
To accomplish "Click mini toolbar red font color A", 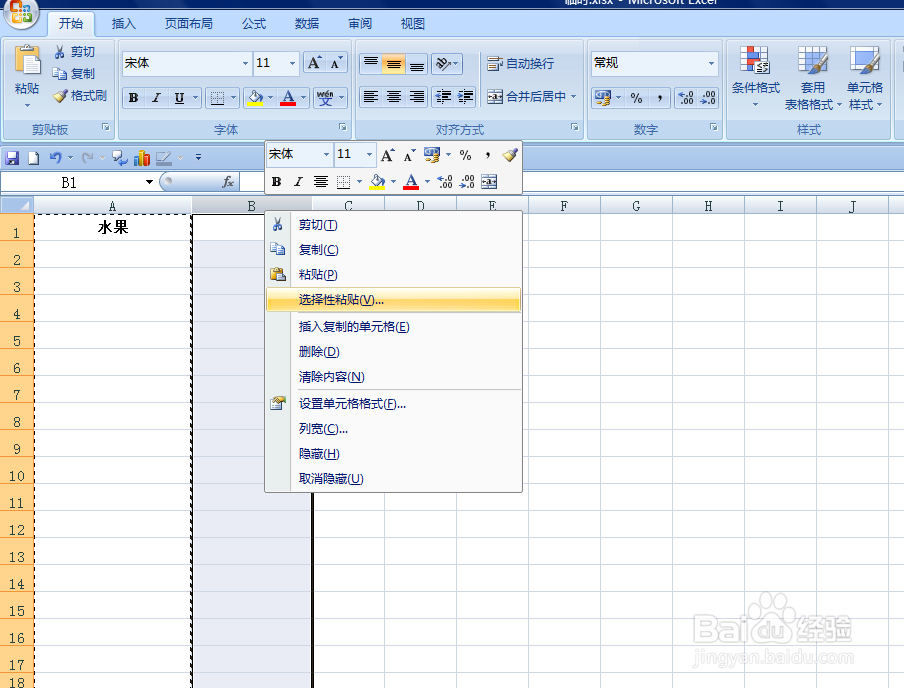I will coord(411,182).
